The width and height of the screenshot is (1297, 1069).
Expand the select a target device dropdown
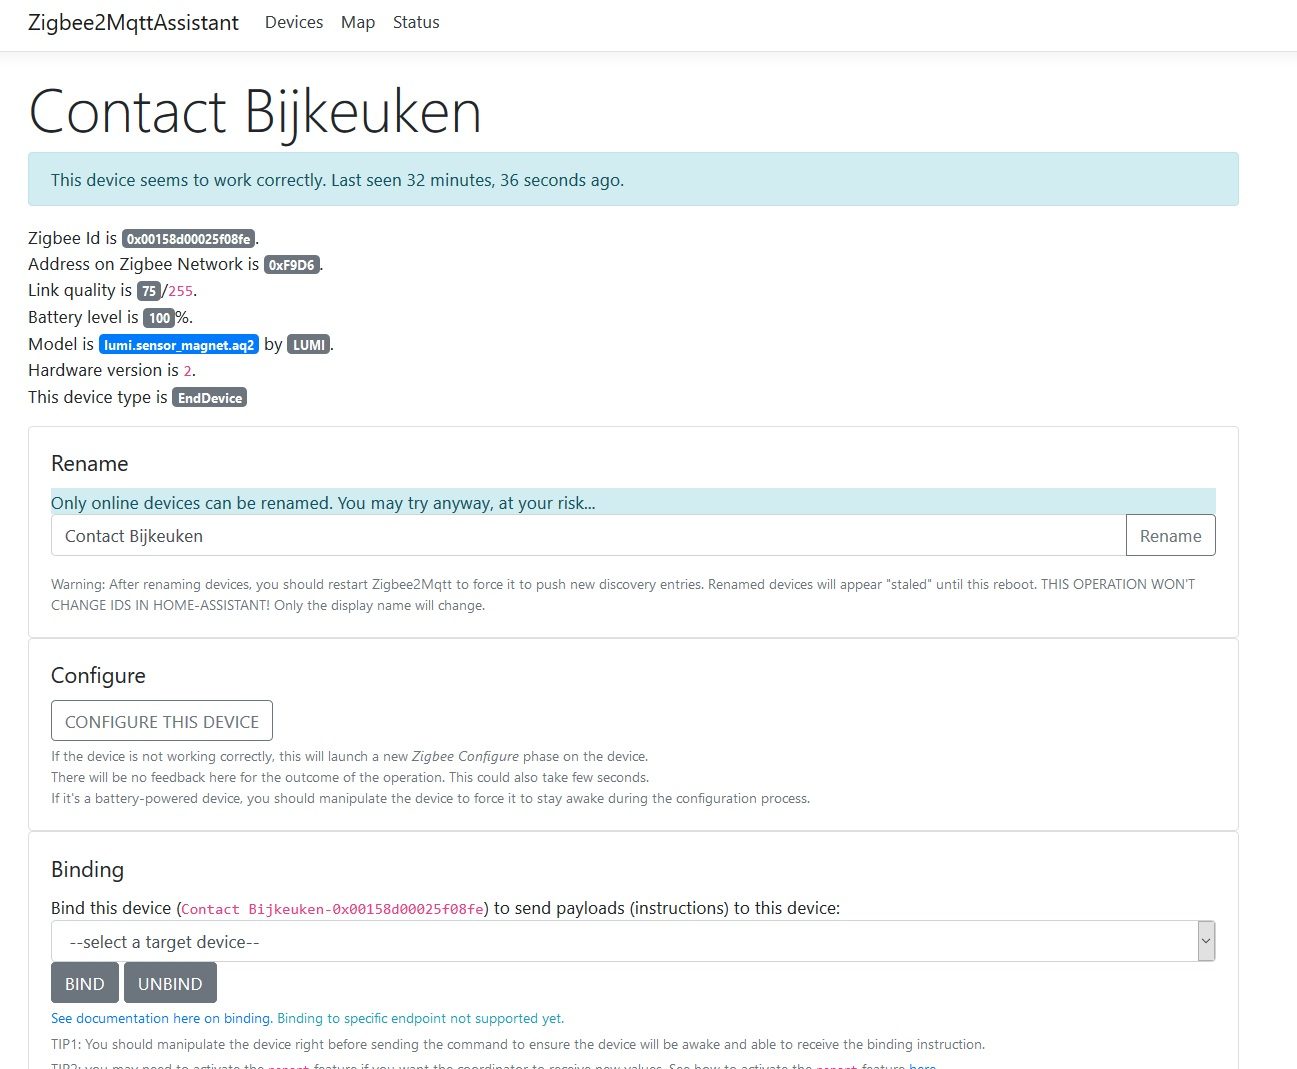pos(632,942)
